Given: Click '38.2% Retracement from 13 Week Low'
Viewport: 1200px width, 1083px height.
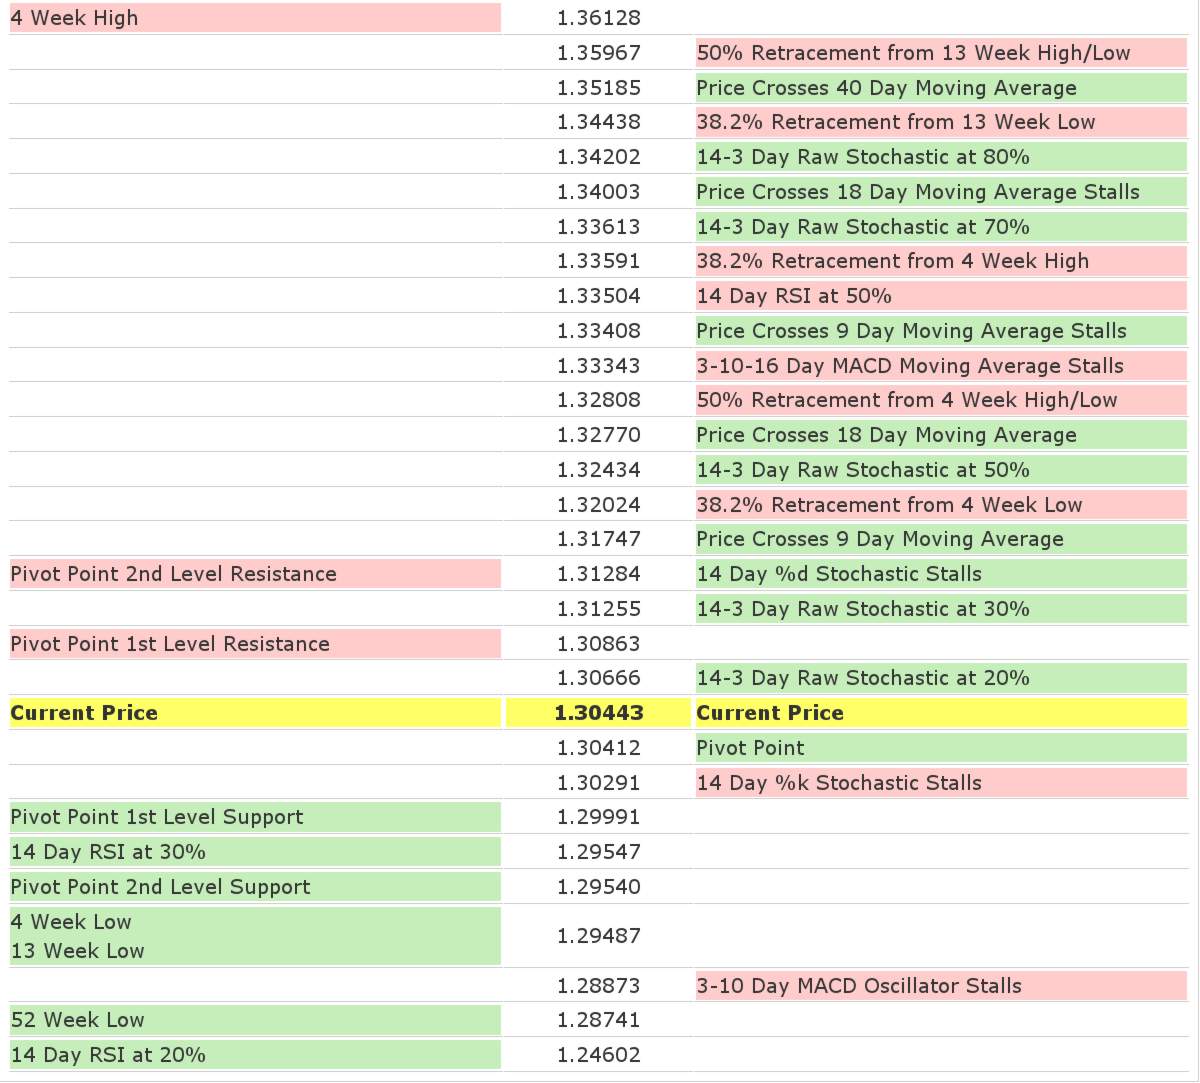Looking at the screenshot, I should point(896,122).
